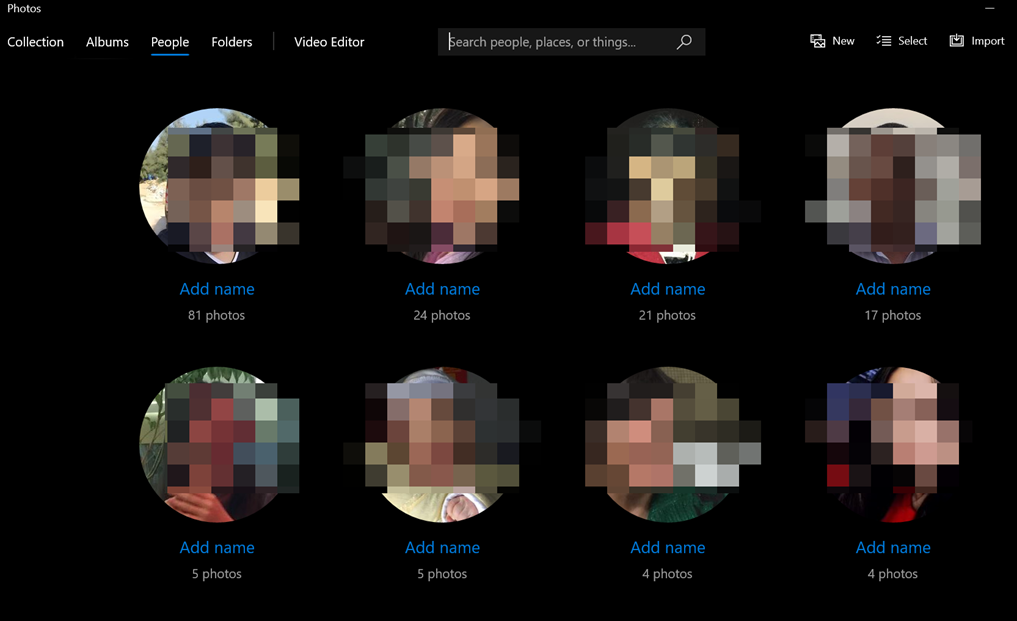The height and width of the screenshot is (621, 1017).
Task: Click the '81 photos' count text
Action: pyautogui.click(x=217, y=315)
